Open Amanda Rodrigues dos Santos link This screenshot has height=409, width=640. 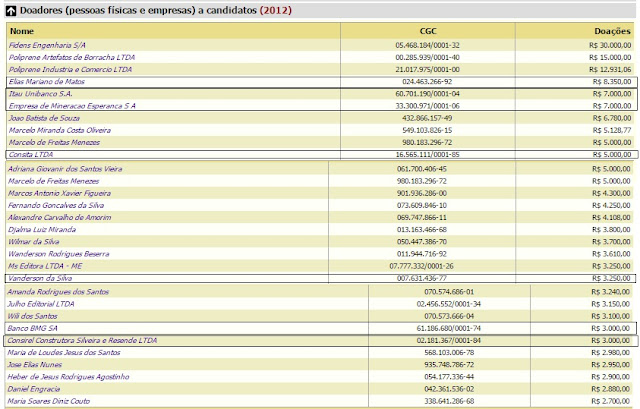click(58, 292)
